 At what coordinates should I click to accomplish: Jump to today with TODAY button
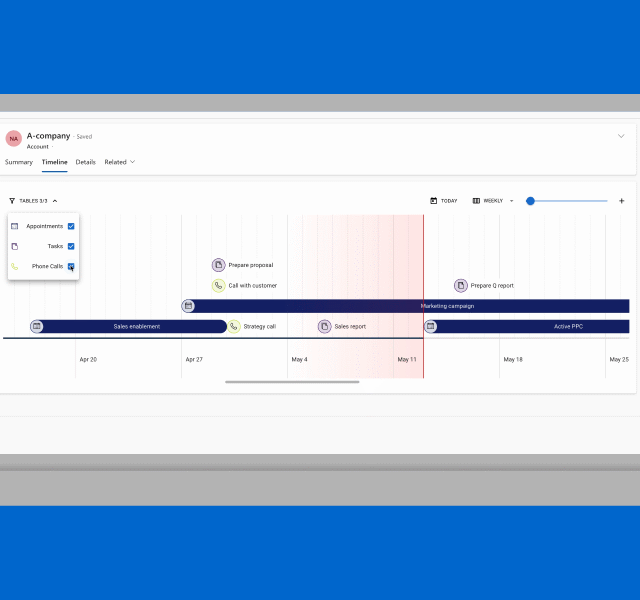pyautogui.click(x=444, y=201)
